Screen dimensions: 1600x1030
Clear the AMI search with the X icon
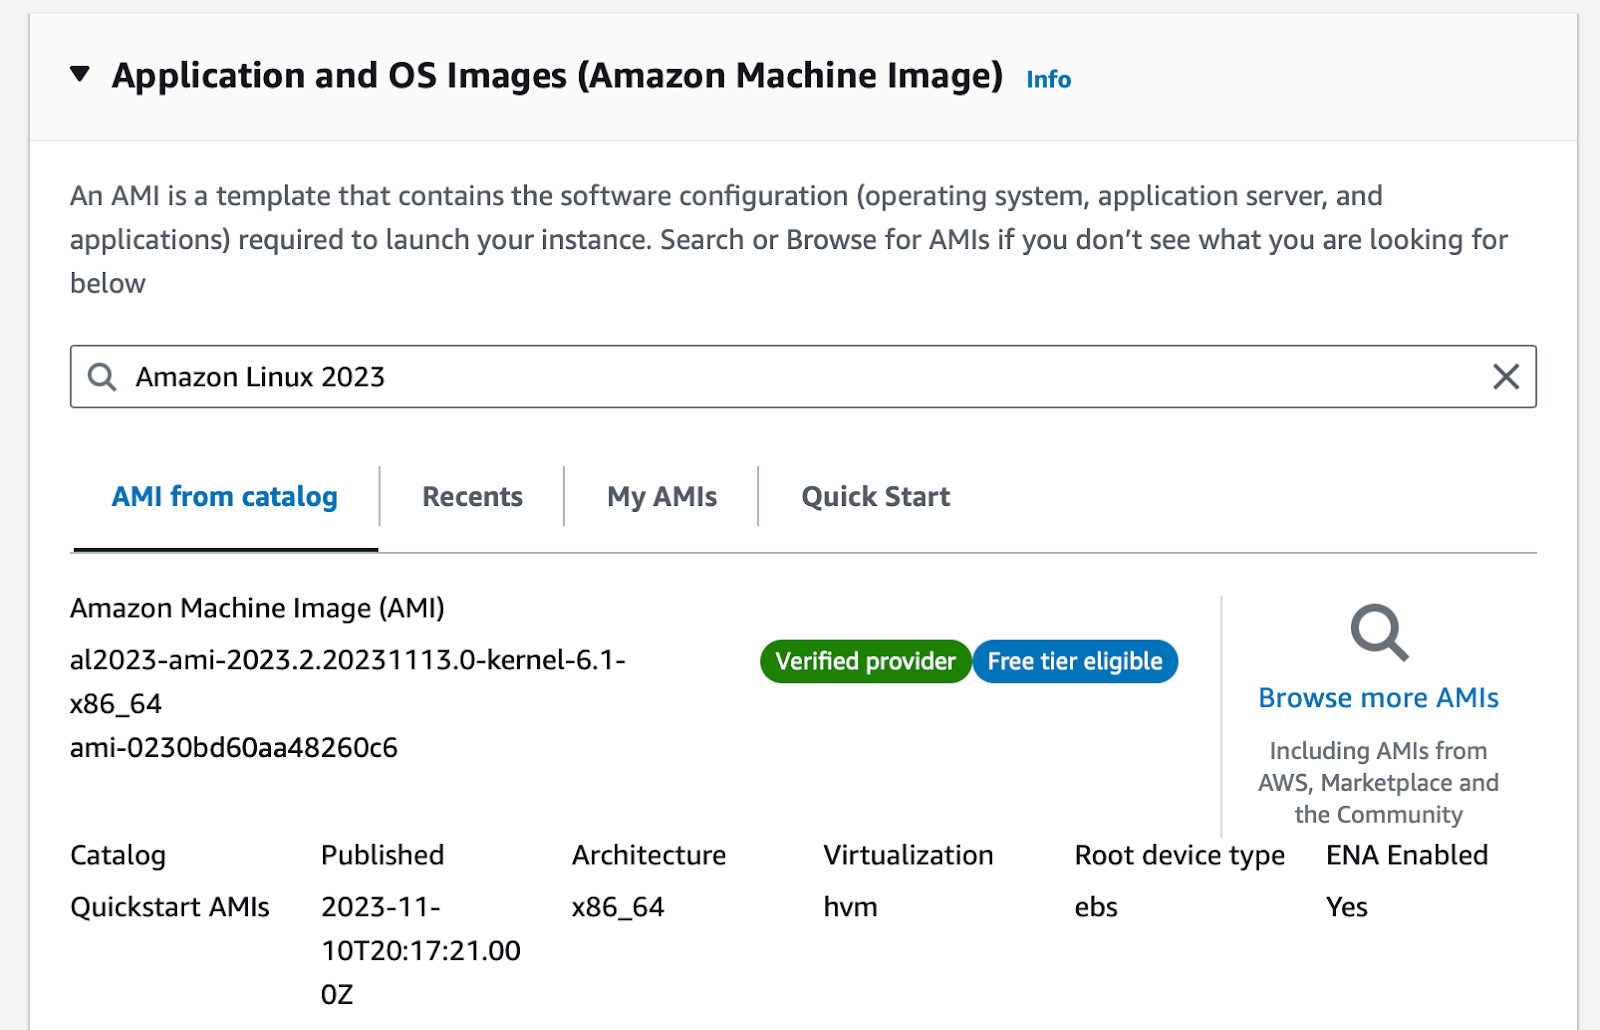pos(1506,377)
